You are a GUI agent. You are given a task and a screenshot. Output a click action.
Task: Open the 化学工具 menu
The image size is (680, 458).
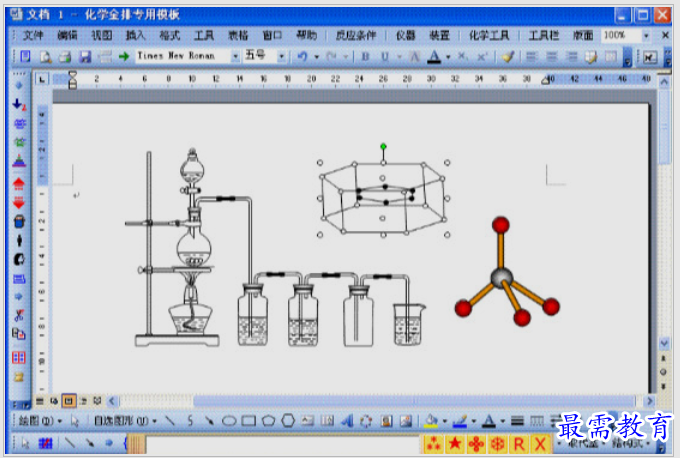(489, 36)
